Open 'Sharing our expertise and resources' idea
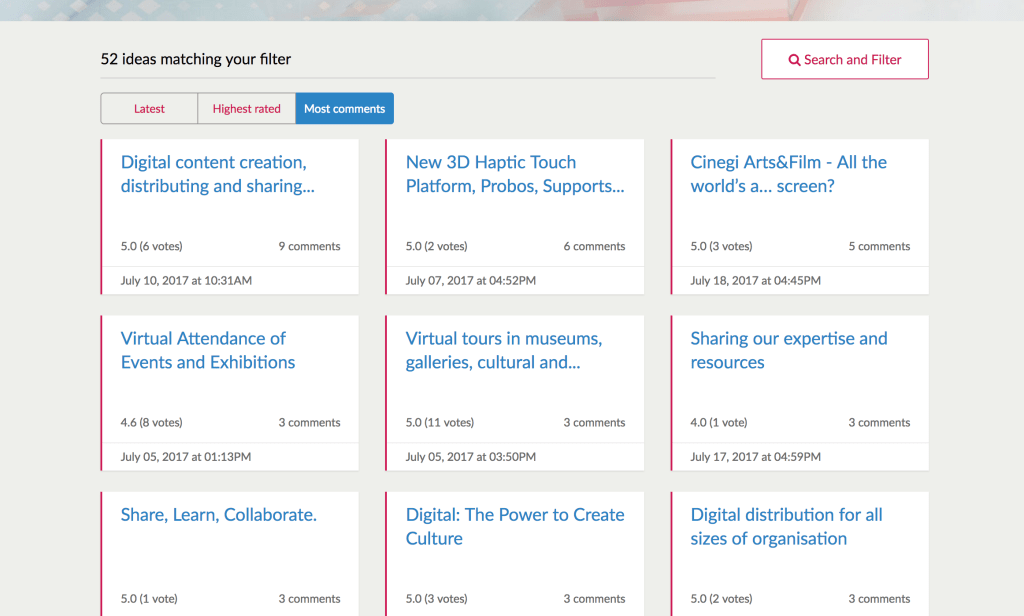Viewport: 1024px width, 616px height. (x=789, y=350)
